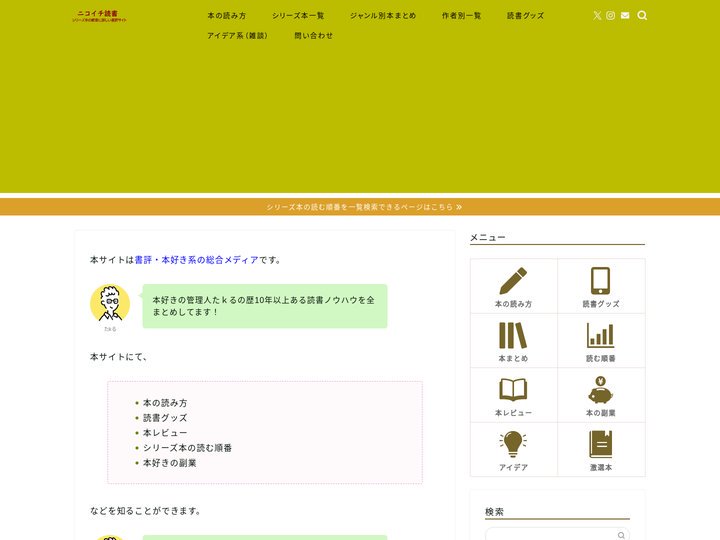Click the text 本サイトにて、
The image size is (720, 540).
coord(118,357)
